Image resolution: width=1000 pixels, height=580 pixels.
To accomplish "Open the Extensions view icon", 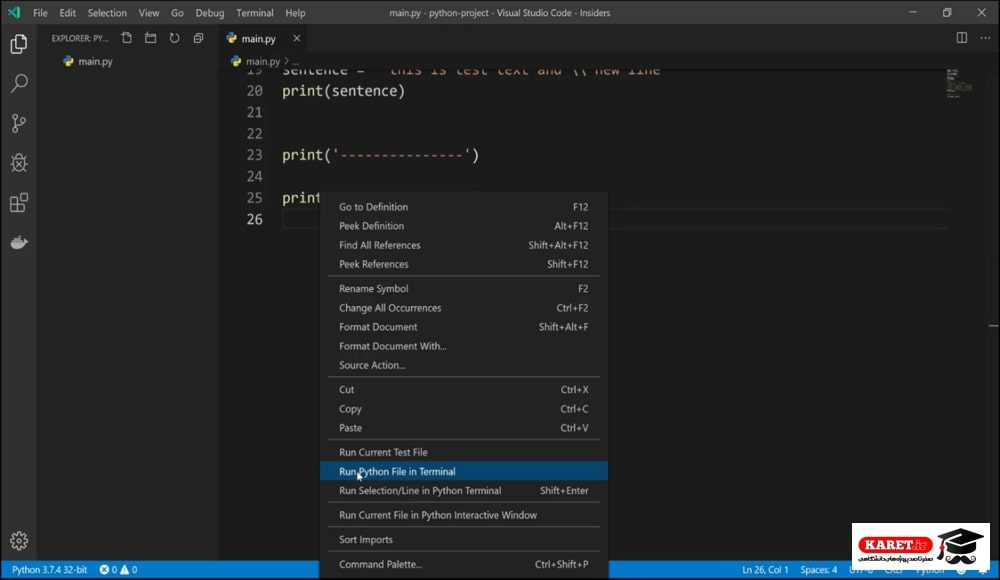I will click(x=19, y=203).
